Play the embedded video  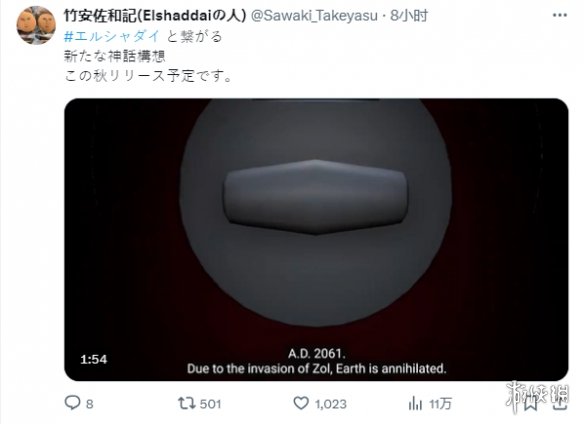click(316, 239)
